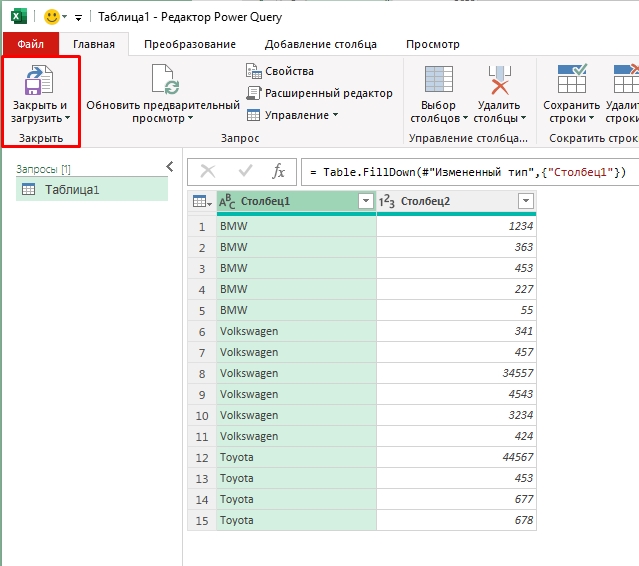This screenshot has width=639, height=566.
Task: Select the Toyota cell in row 15
Action: (x=296, y=520)
